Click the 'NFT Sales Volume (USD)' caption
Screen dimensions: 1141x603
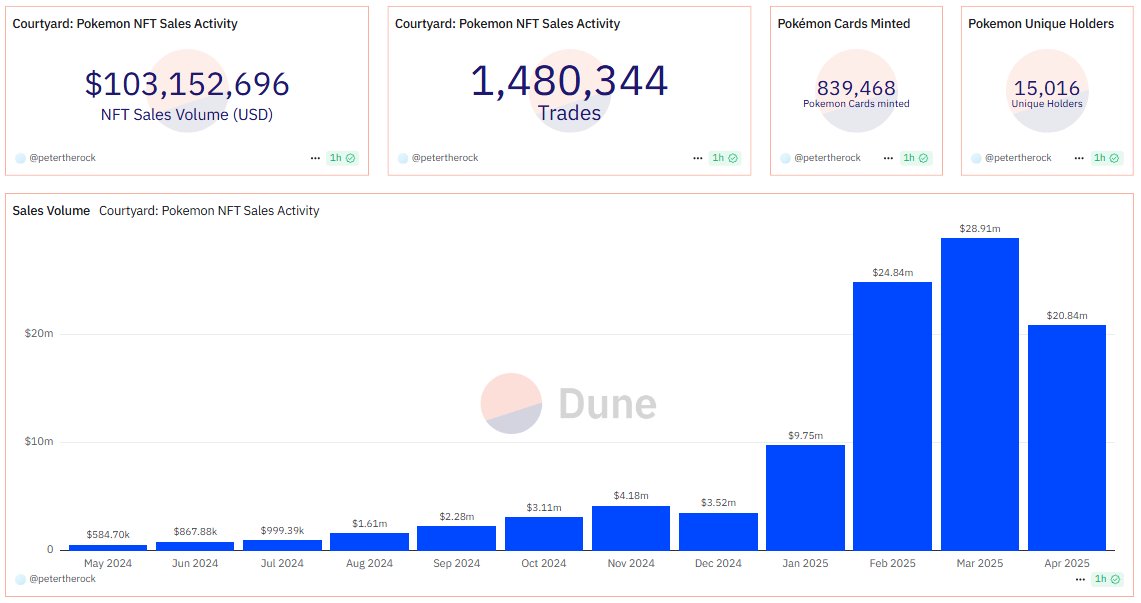[187, 115]
